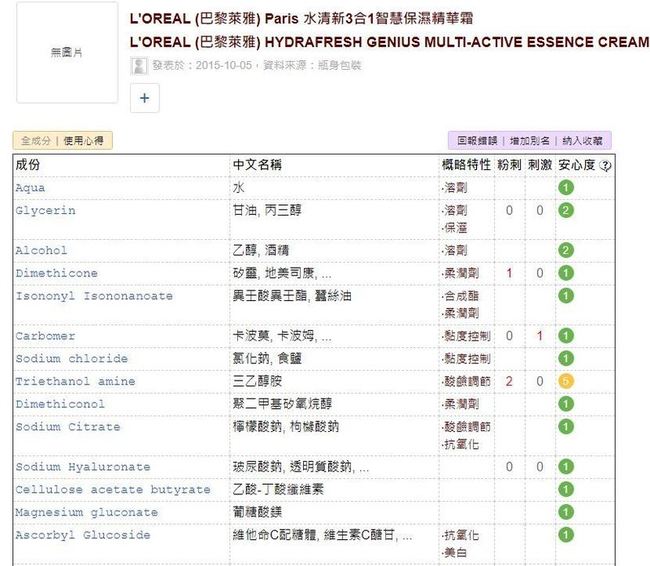Click the Chinese name 三乙醇胺
This screenshot has width=650, height=566.
257,381
